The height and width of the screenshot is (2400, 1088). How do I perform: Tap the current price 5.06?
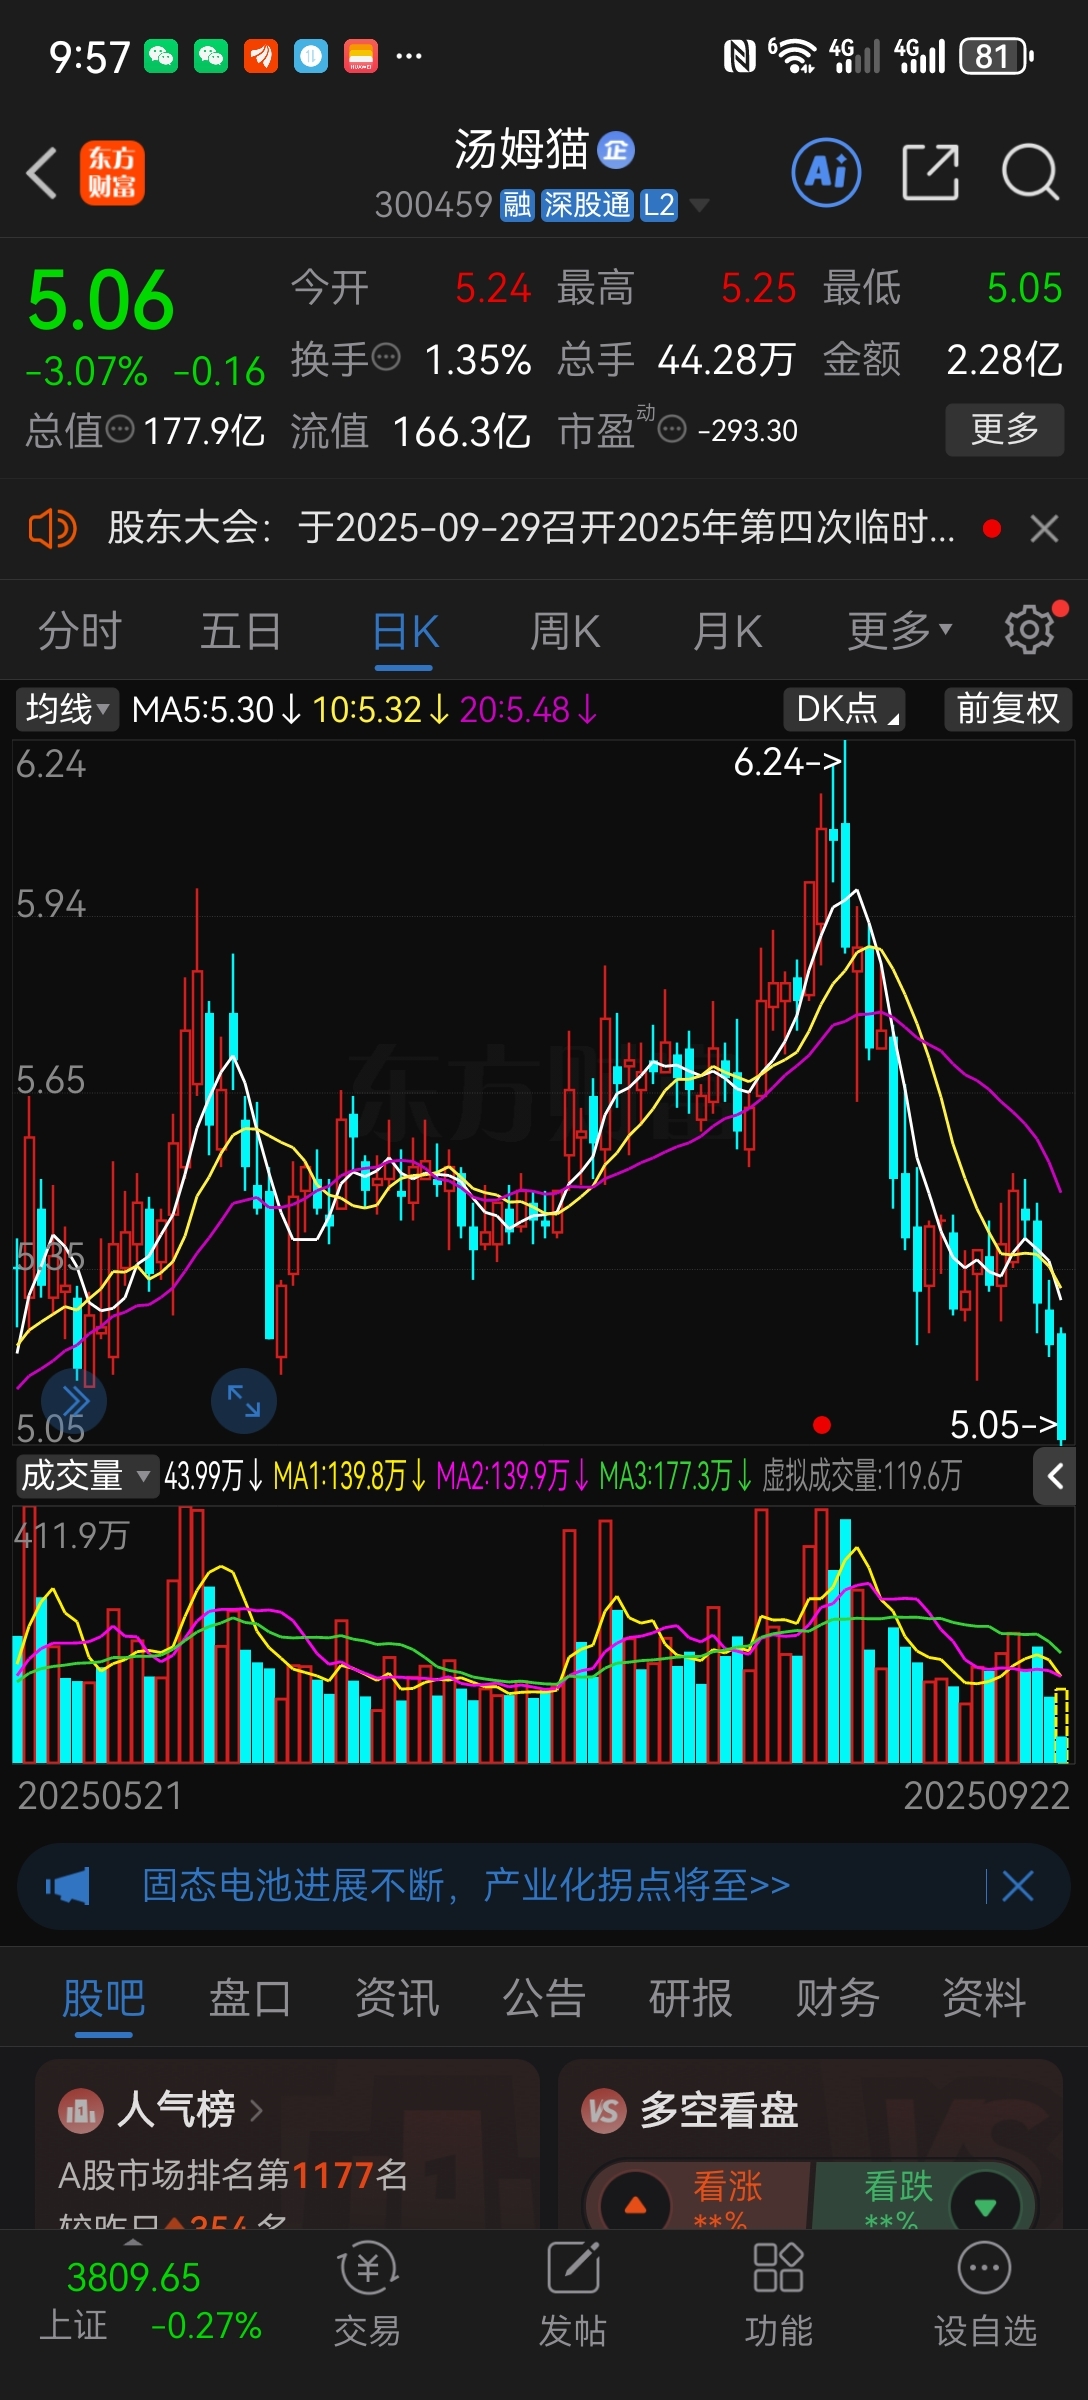(101, 300)
